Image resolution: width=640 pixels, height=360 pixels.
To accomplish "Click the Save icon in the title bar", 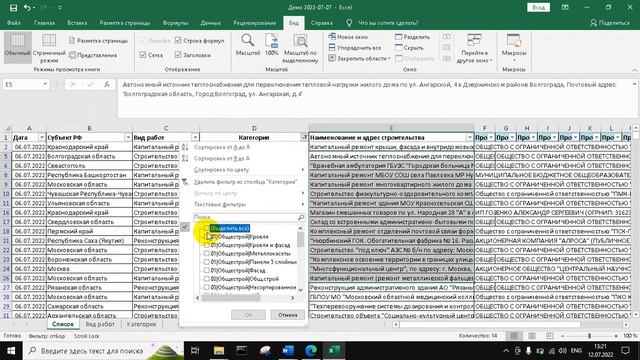I will click(13, 8).
